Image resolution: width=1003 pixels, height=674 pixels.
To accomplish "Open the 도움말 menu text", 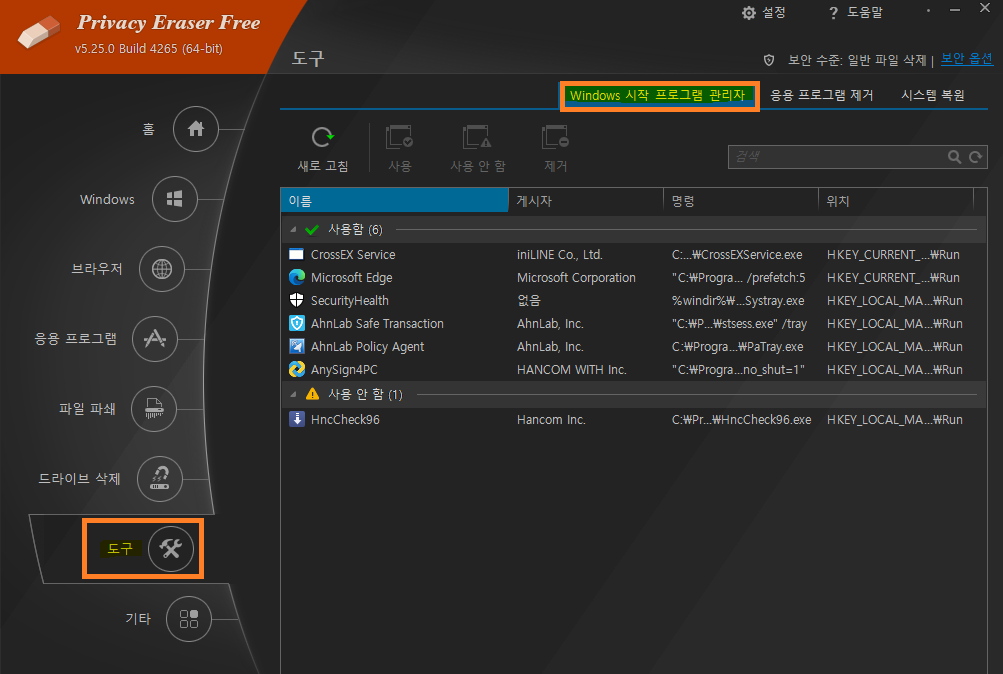I will coord(865,13).
